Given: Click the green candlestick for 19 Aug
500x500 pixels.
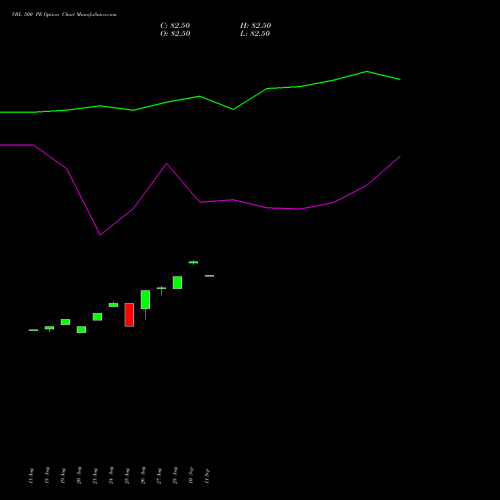Looking at the screenshot, I should coord(65,322).
